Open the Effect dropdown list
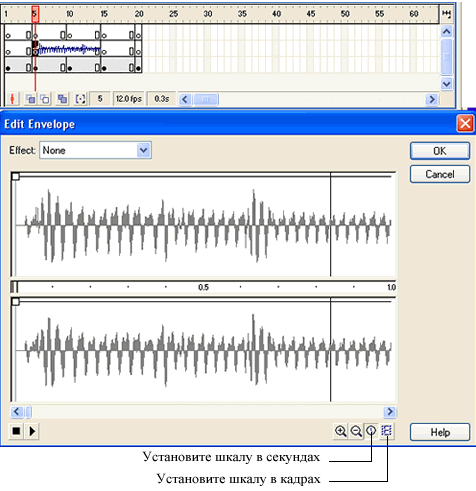The image size is (476, 491). (144, 150)
